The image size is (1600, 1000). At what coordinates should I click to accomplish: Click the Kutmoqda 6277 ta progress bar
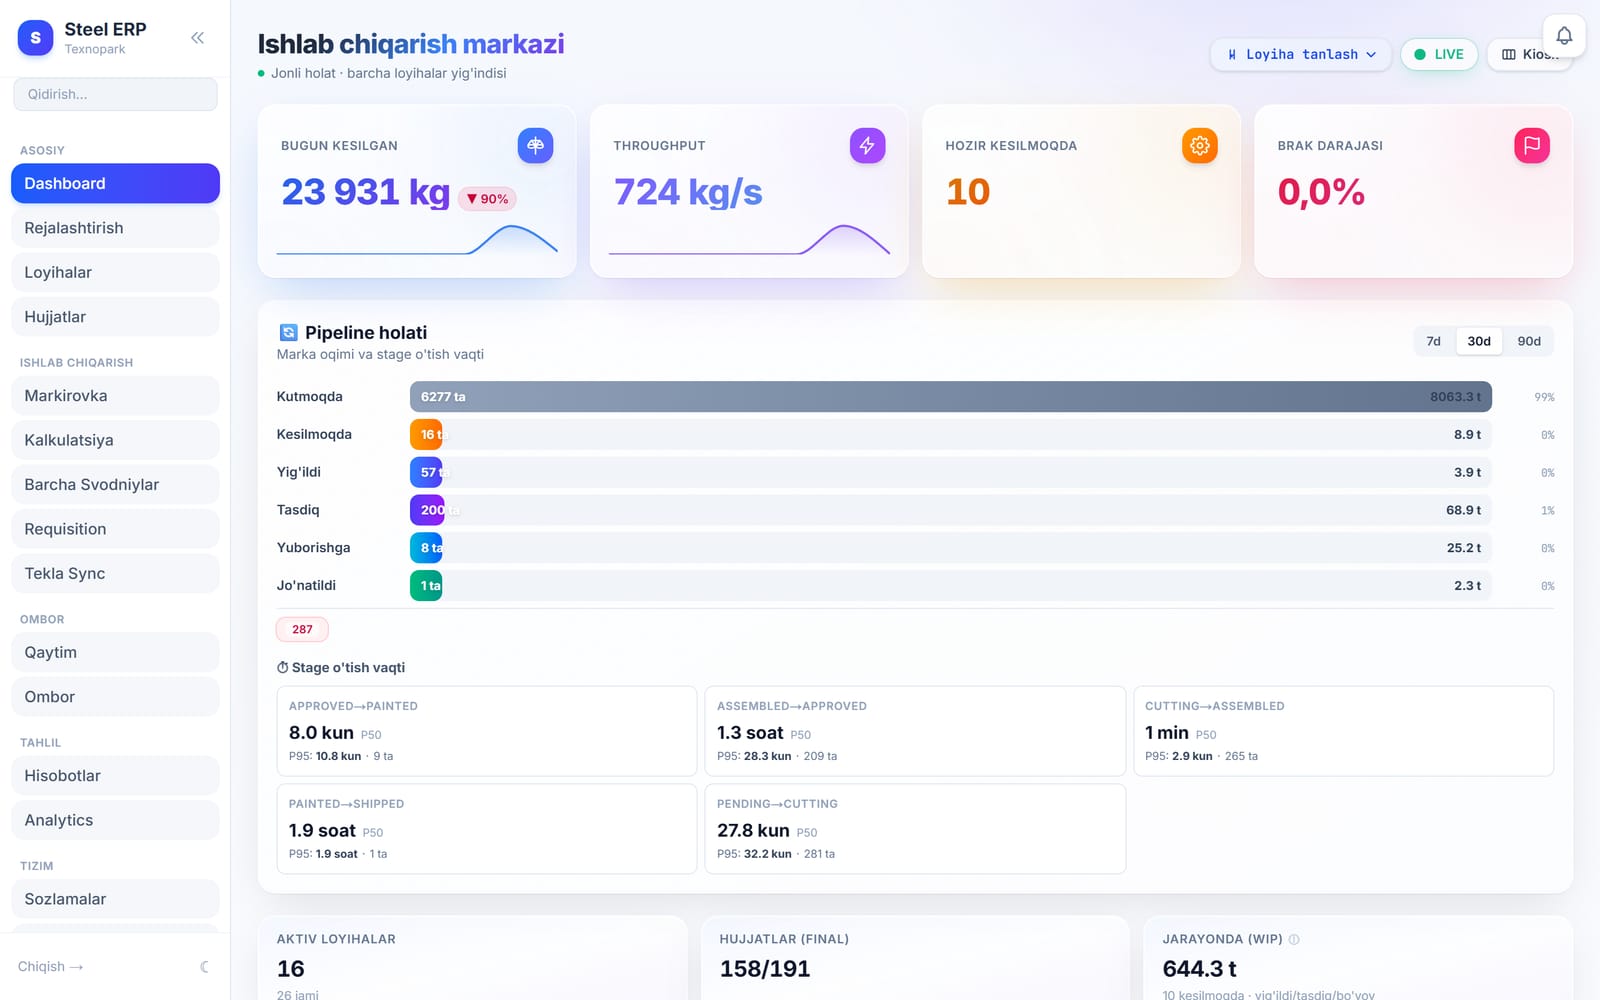point(950,397)
